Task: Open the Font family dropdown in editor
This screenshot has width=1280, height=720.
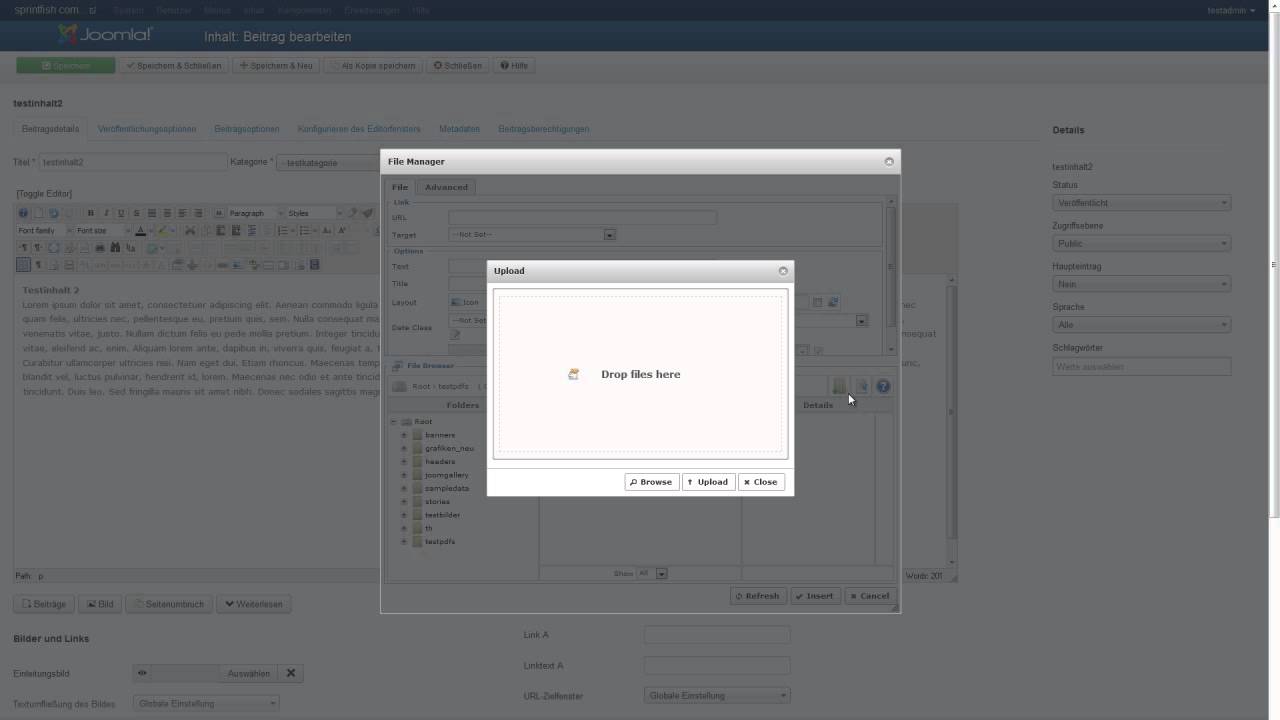Action: tap(45, 231)
